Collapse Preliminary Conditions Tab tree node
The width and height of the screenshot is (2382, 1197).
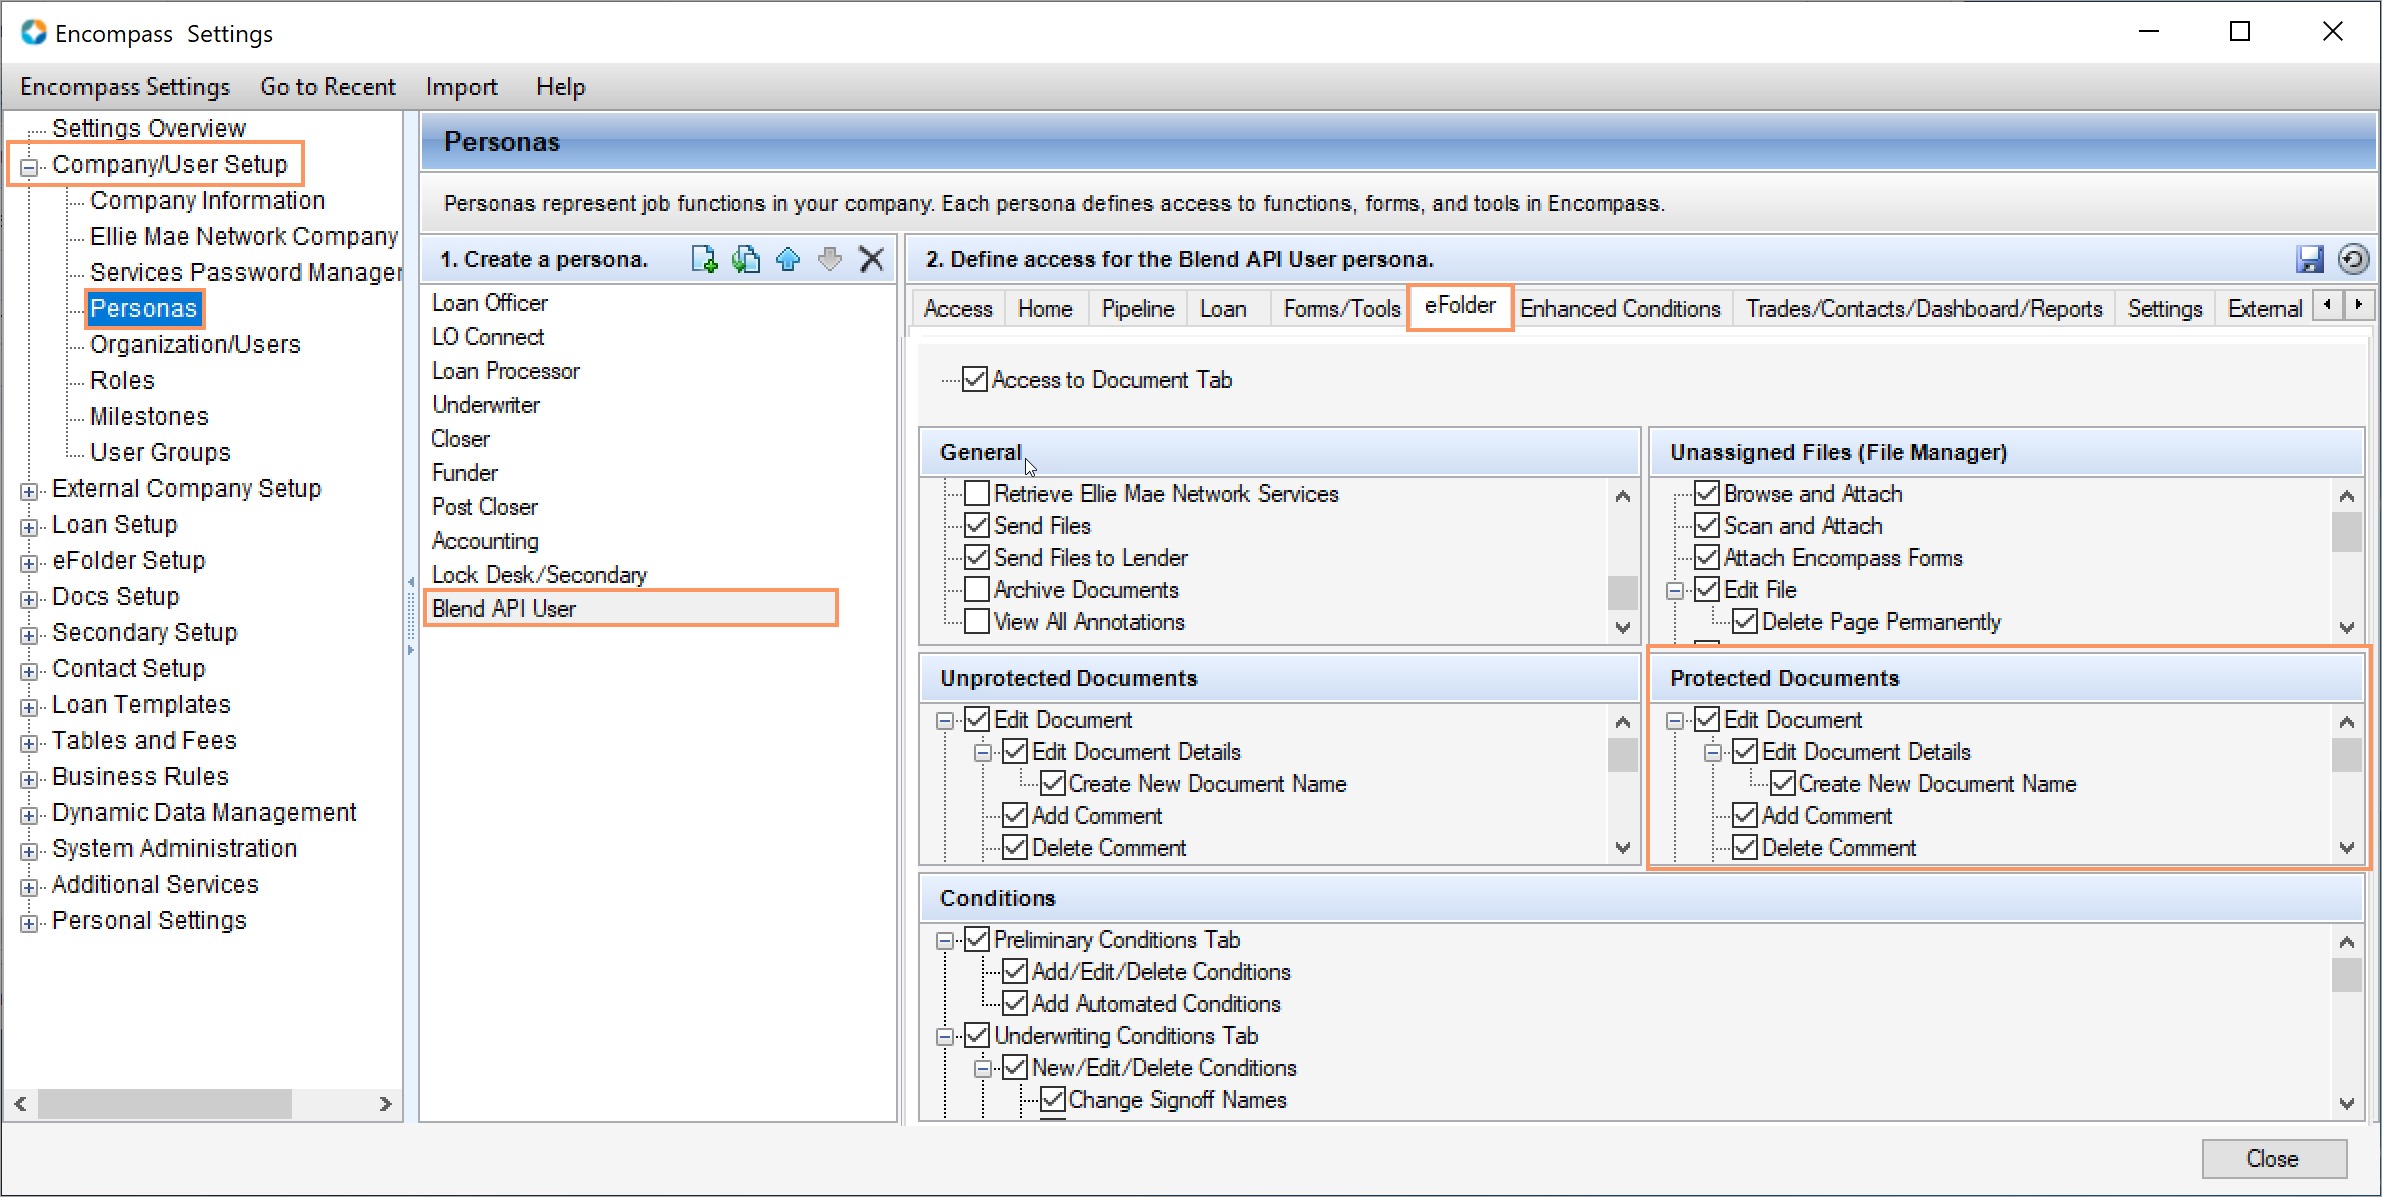(945, 940)
